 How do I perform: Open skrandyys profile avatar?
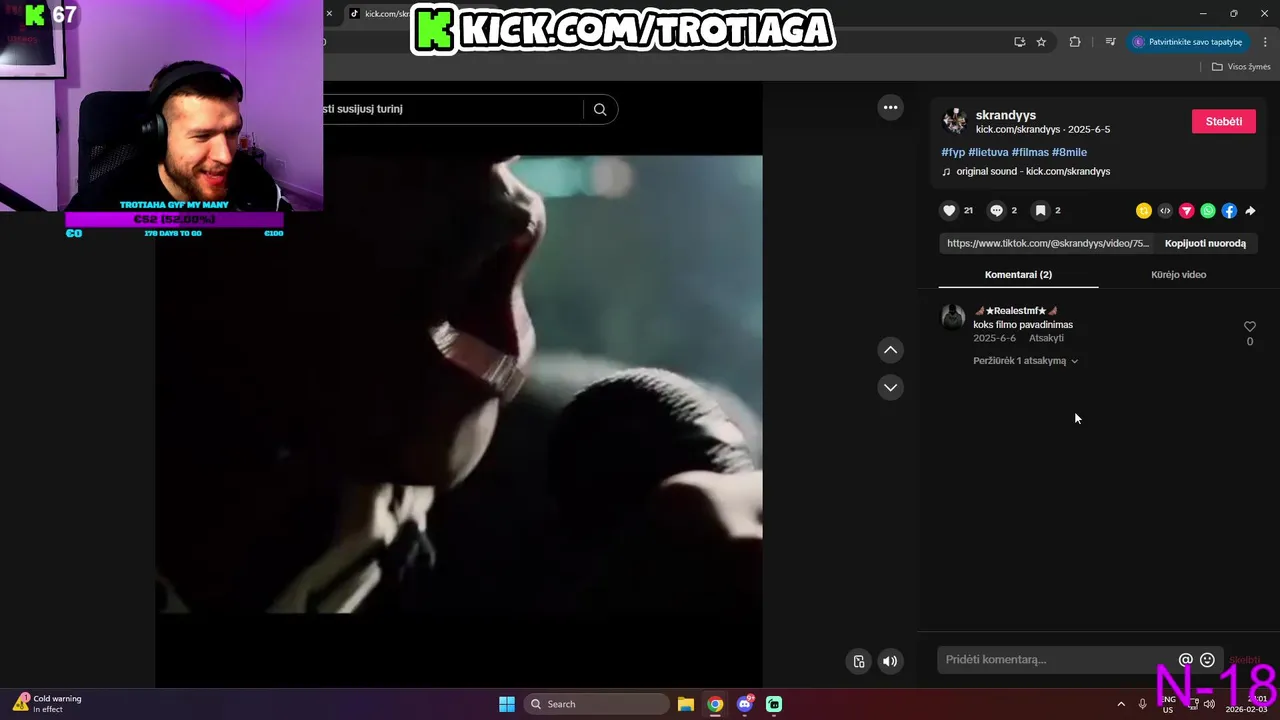955,121
